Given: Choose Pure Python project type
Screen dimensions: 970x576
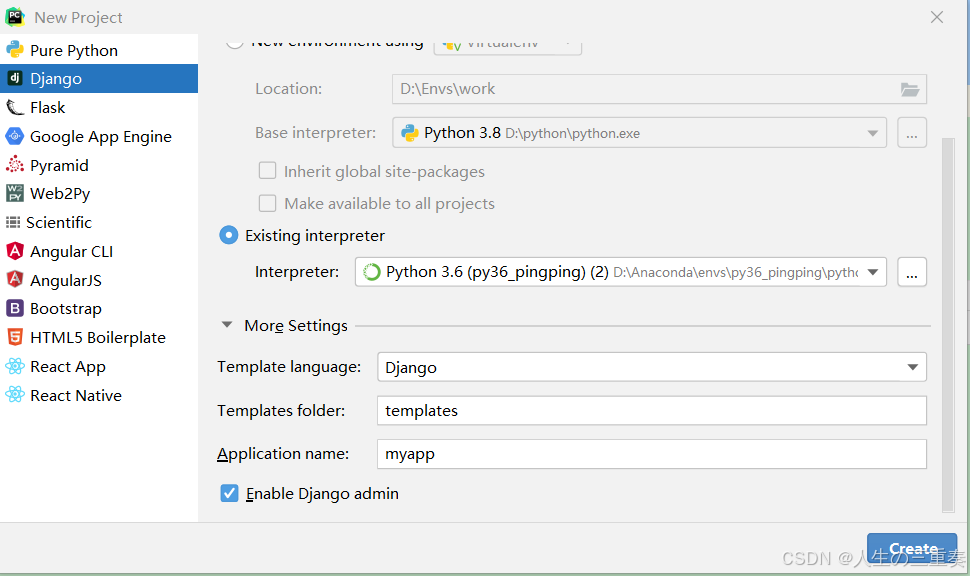Looking at the screenshot, I should click(99, 50).
